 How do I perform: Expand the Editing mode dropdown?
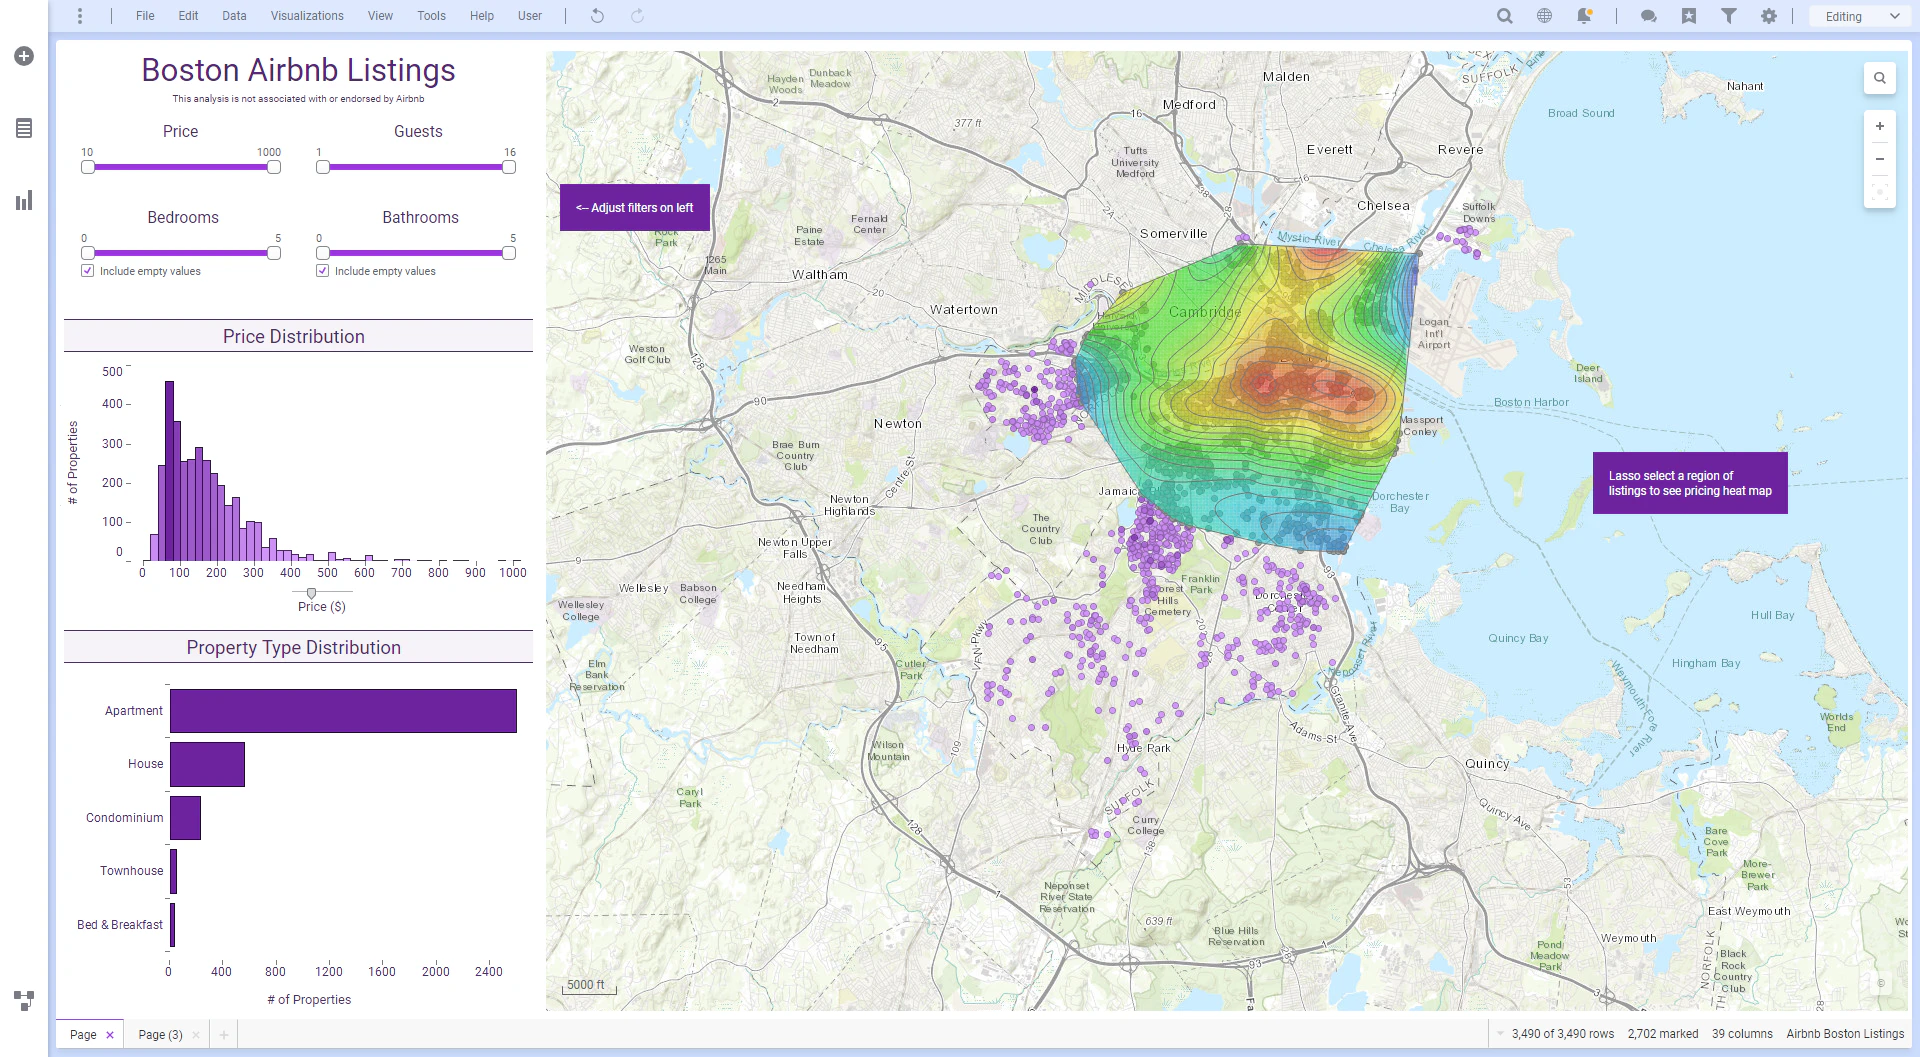point(1858,16)
